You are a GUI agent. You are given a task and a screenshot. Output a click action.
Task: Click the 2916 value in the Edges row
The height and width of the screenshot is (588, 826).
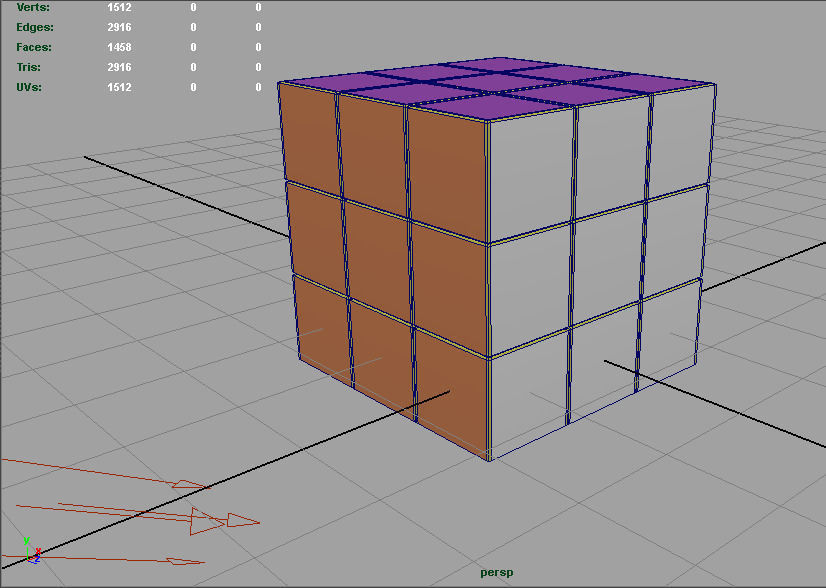[x=119, y=27]
